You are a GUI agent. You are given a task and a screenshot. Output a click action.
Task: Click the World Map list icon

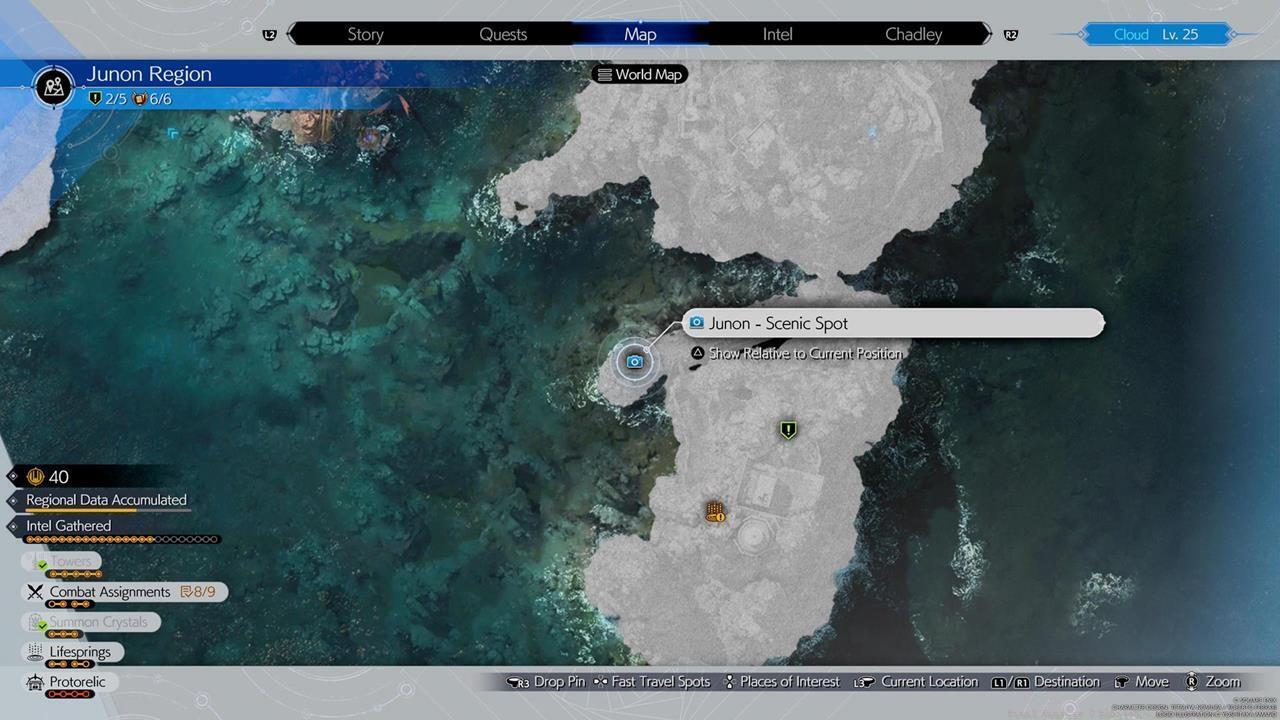pos(604,74)
